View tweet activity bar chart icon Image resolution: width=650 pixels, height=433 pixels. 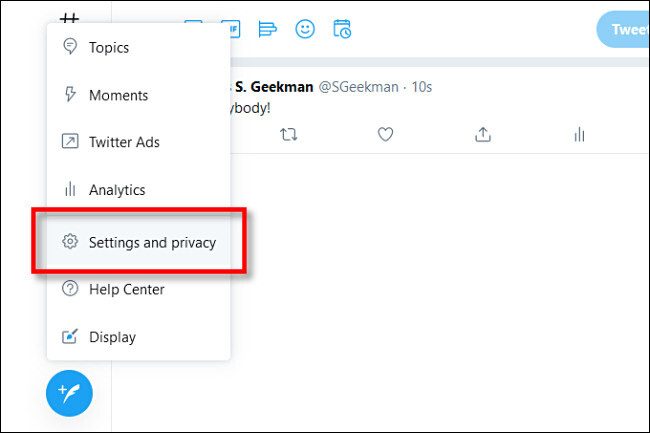(x=578, y=134)
